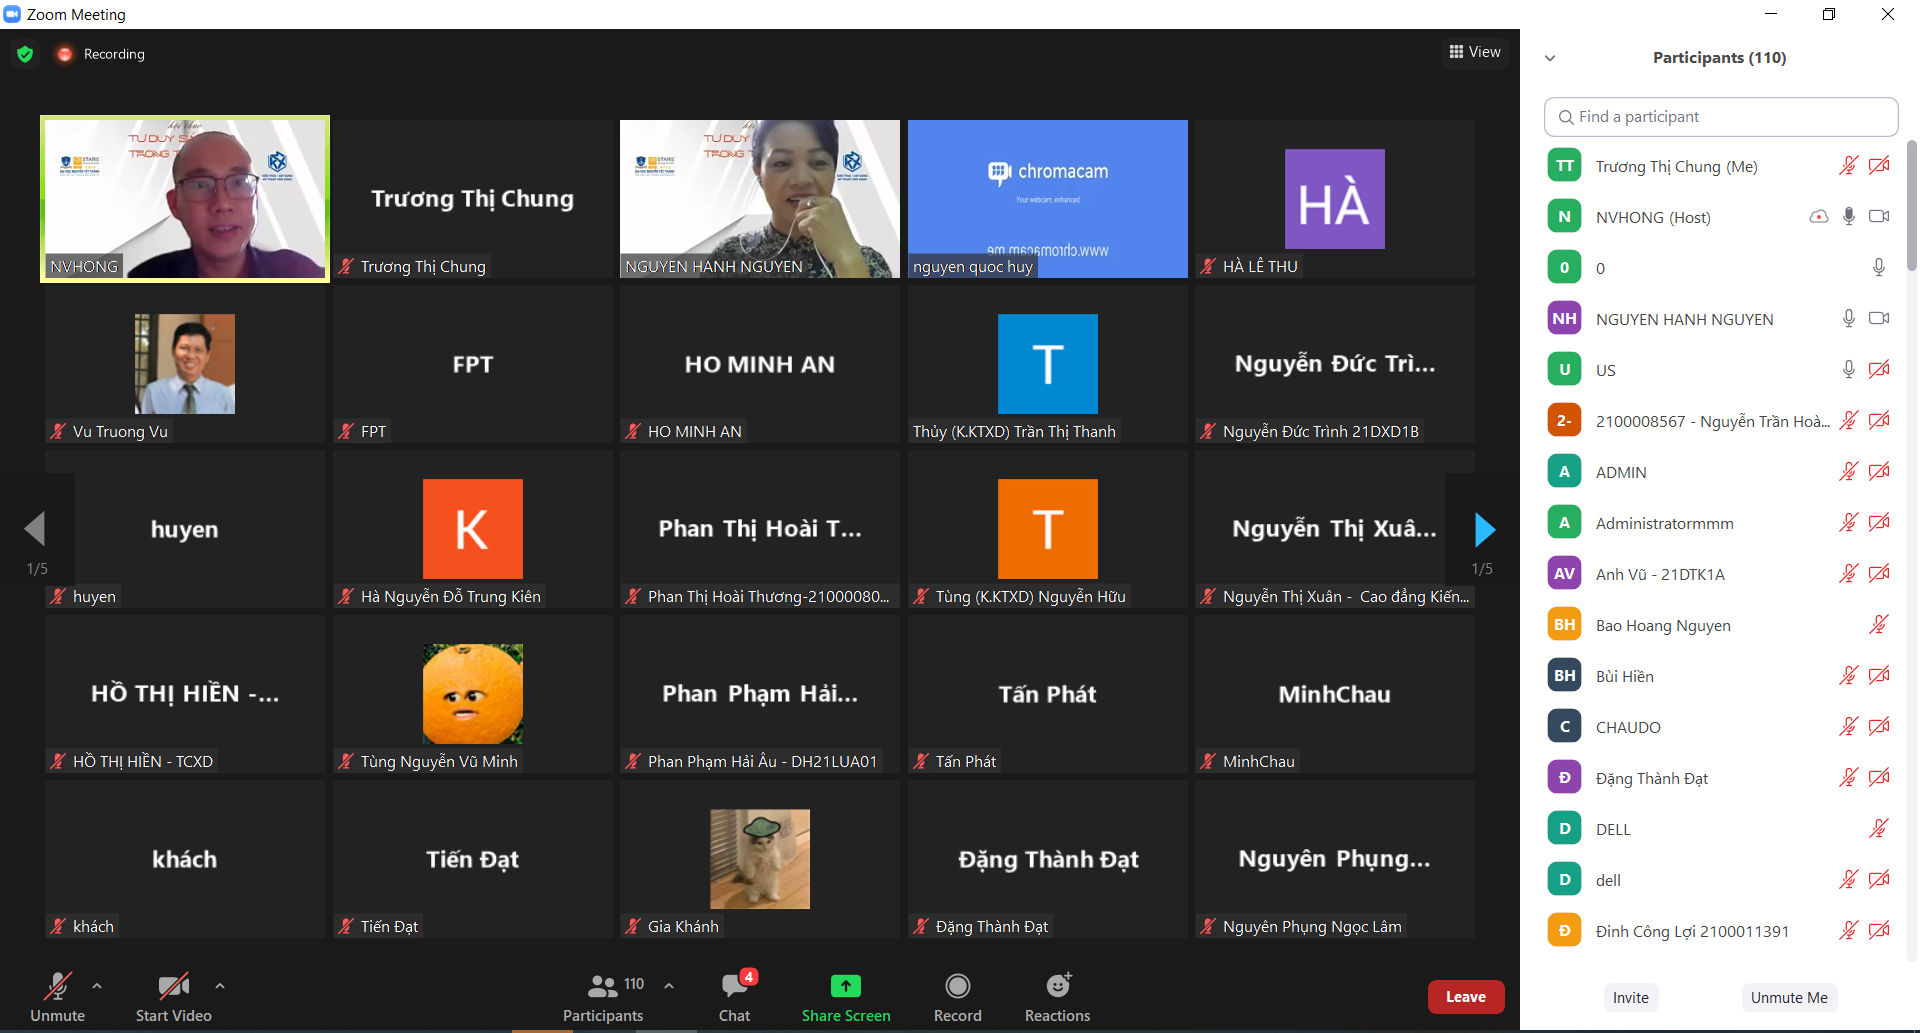Viewport: 1920px width, 1033px height.
Task: Go to next page of video gallery
Action: coord(1484,529)
